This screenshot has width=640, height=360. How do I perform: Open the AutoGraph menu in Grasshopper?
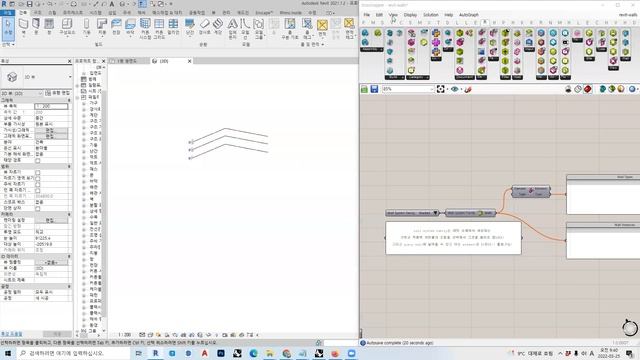click(469, 15)
